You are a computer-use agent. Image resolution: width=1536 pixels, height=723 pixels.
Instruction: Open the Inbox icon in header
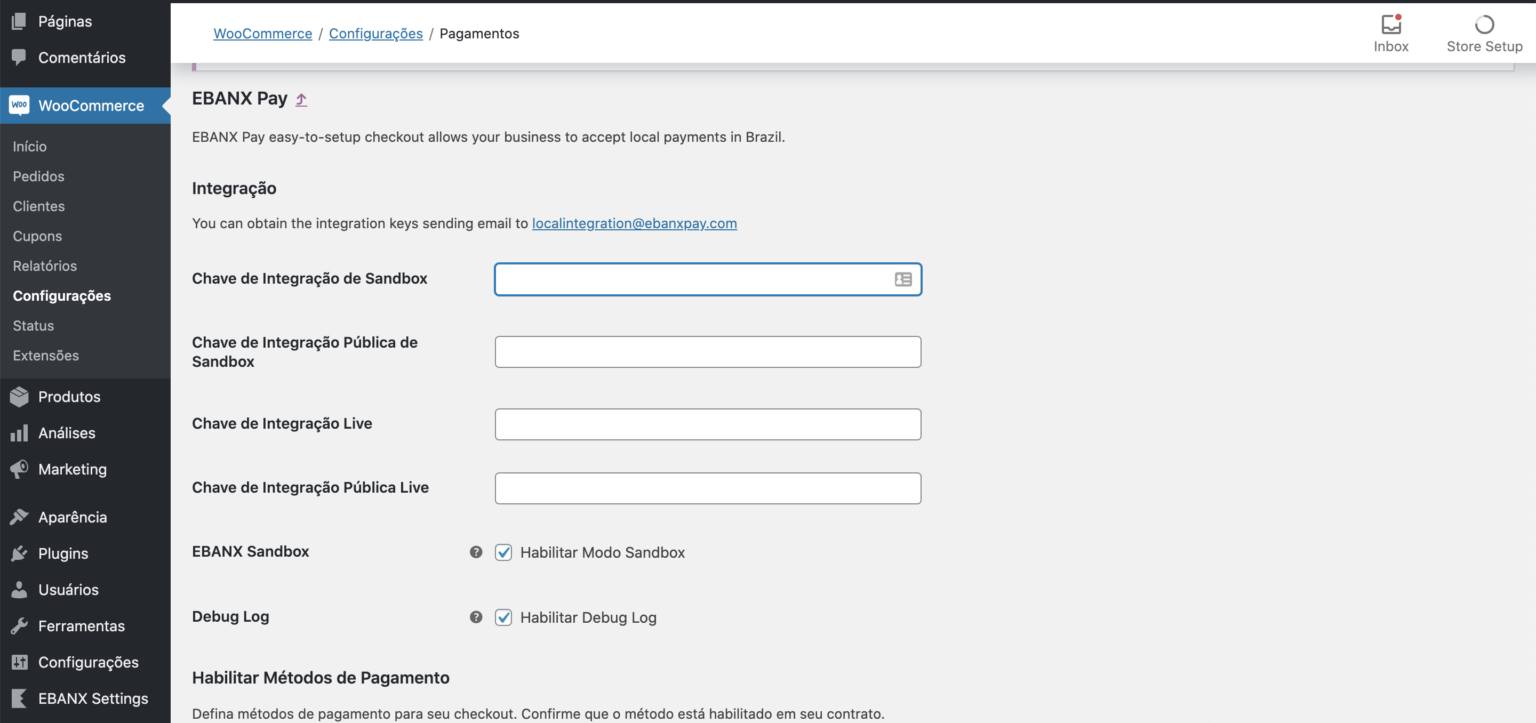(1391, 24)
